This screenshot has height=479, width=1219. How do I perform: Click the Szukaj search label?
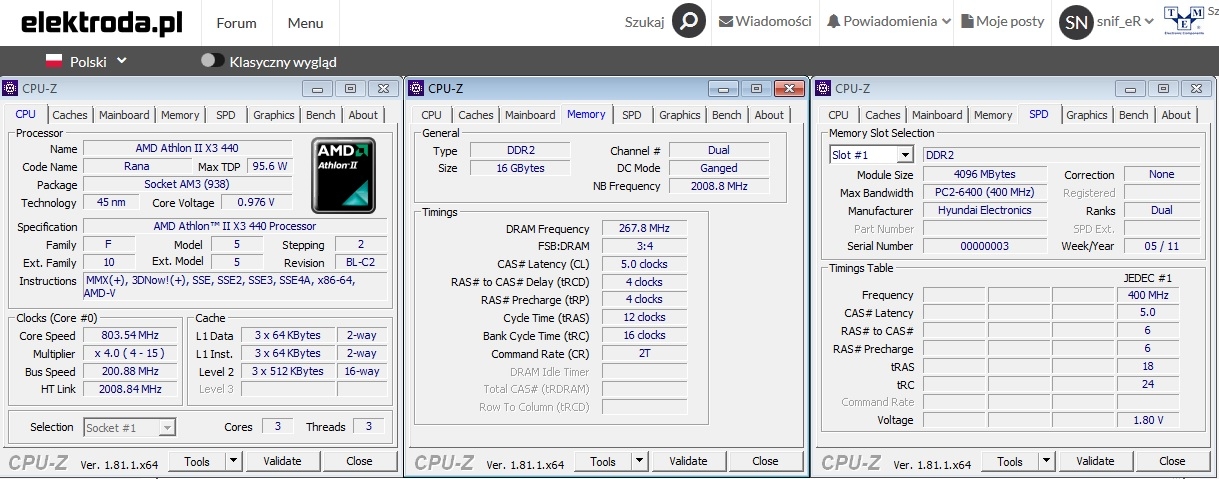point(644,22)
